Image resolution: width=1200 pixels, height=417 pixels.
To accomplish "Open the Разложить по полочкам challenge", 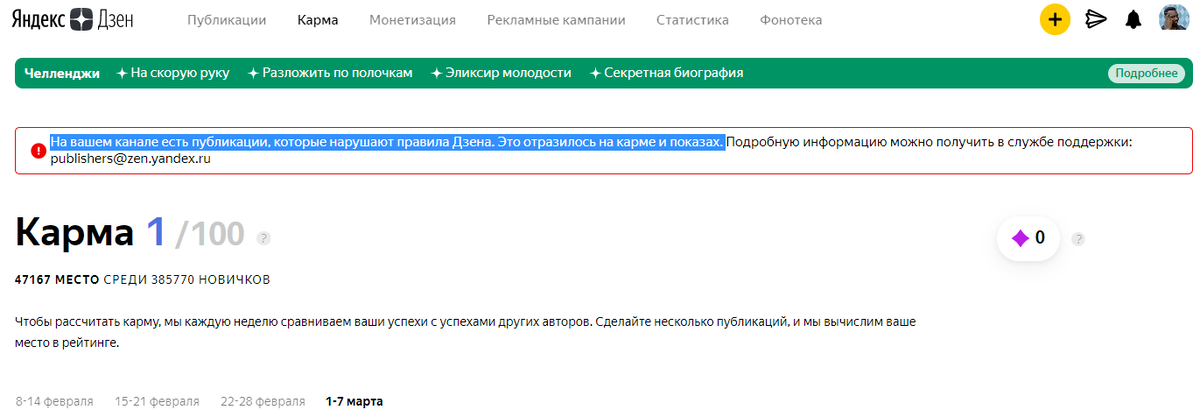I will (x=330, y=73).
